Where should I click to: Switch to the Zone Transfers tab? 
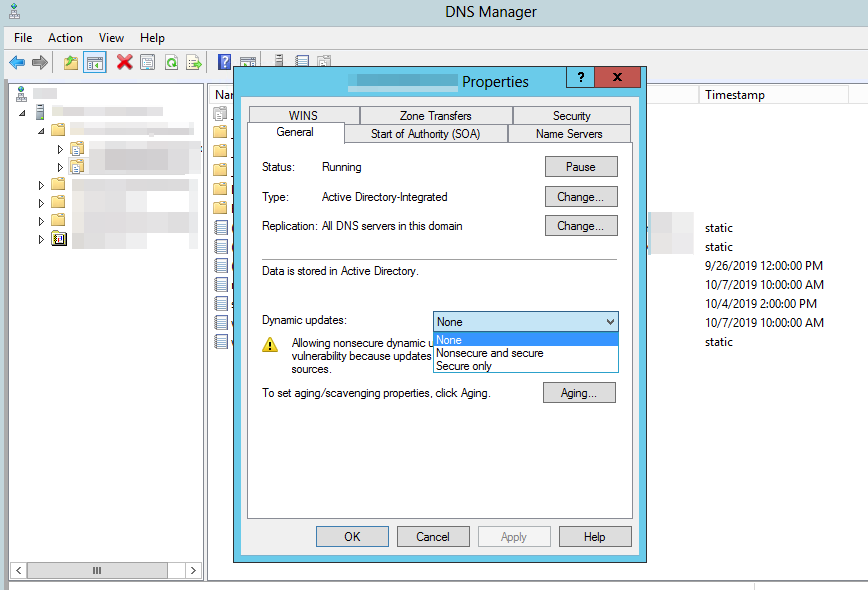coord(436,115)
